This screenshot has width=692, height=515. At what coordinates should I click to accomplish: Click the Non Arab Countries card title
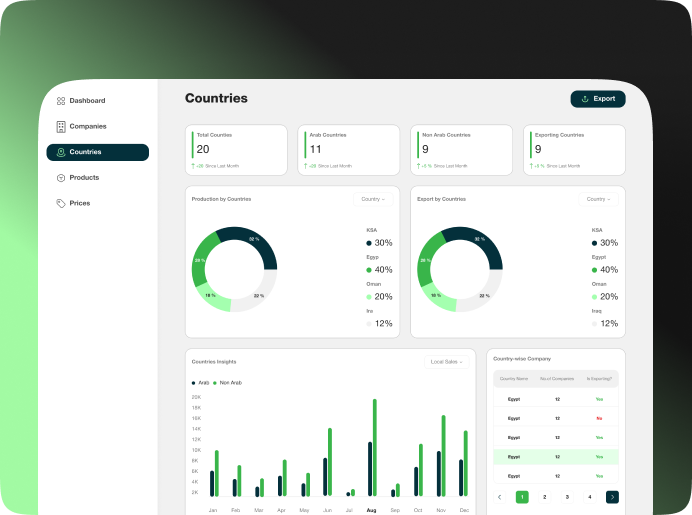coord(446,135)
